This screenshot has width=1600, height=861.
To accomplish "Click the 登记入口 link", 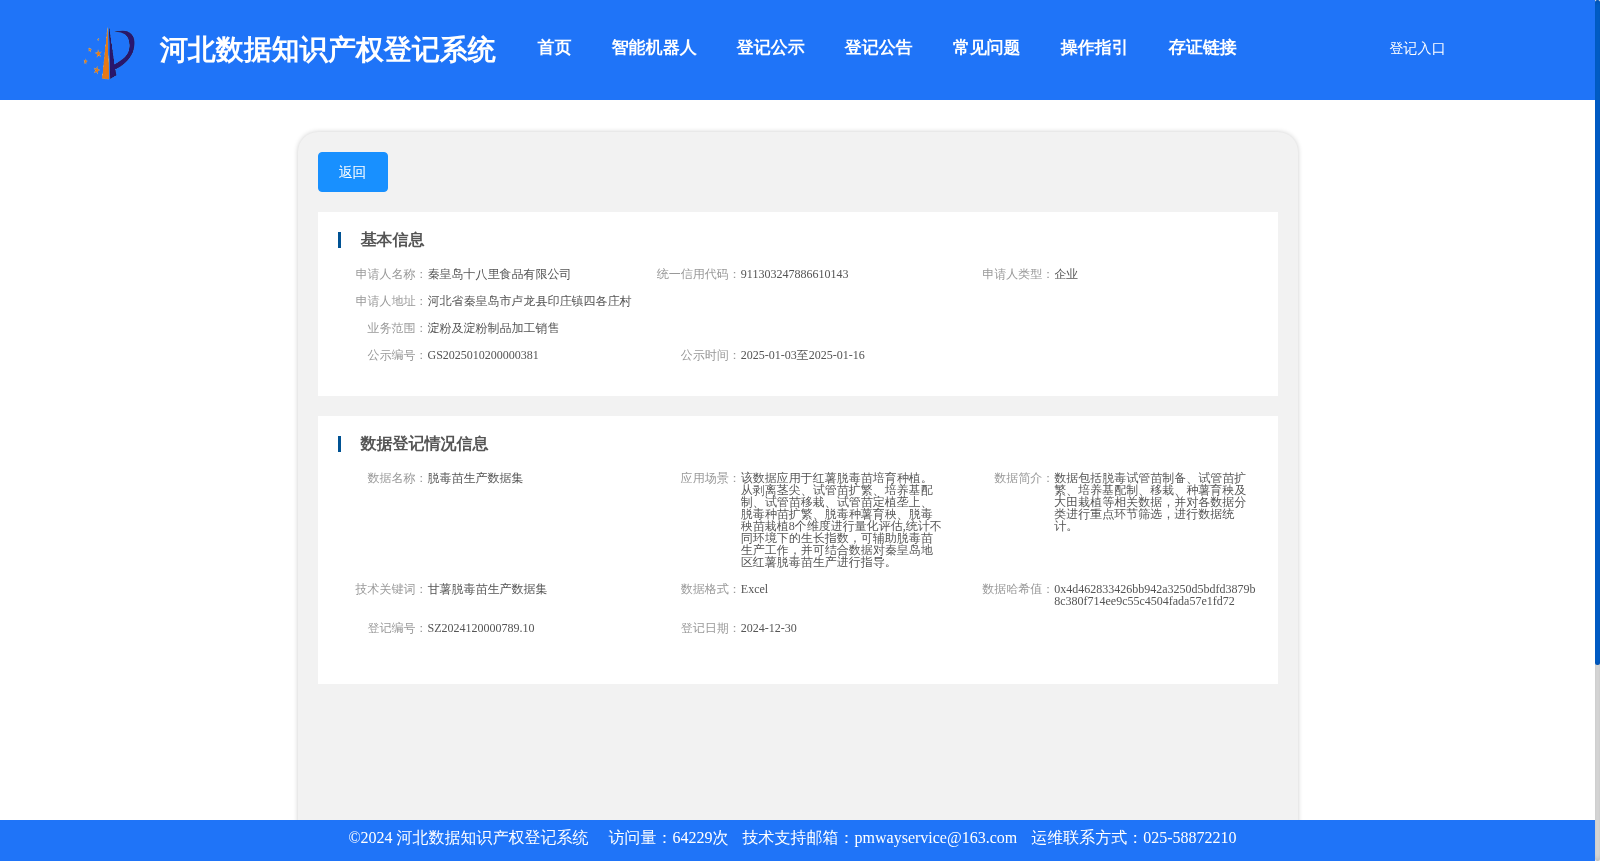I will (1417, 48).
